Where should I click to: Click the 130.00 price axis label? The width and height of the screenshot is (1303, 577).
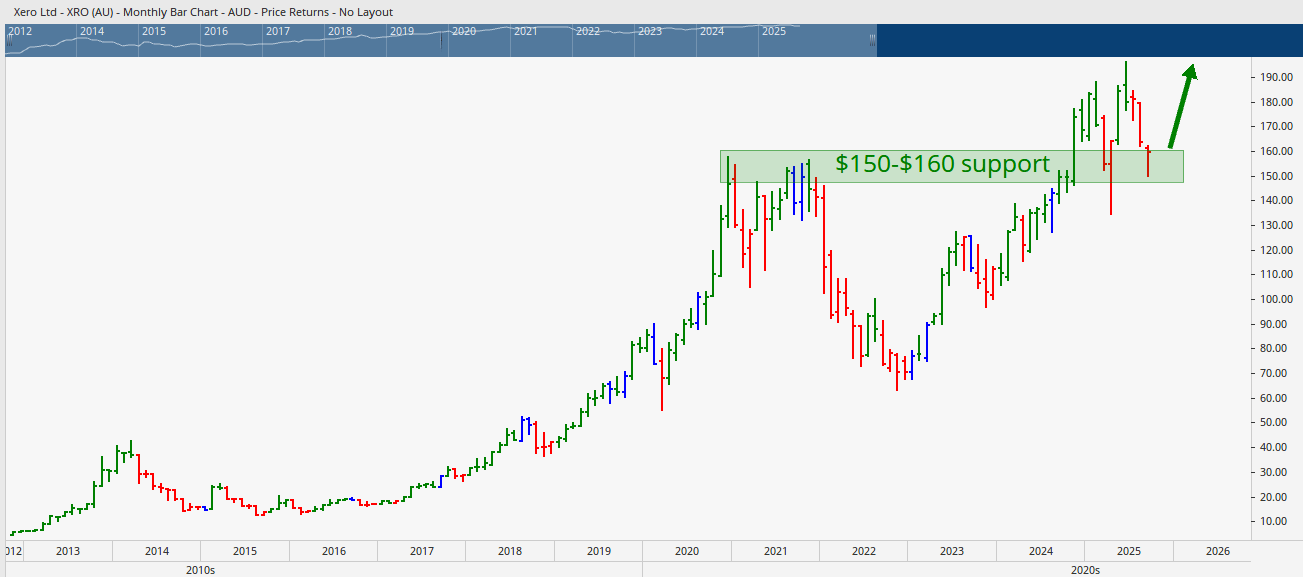click(1276, 225)
